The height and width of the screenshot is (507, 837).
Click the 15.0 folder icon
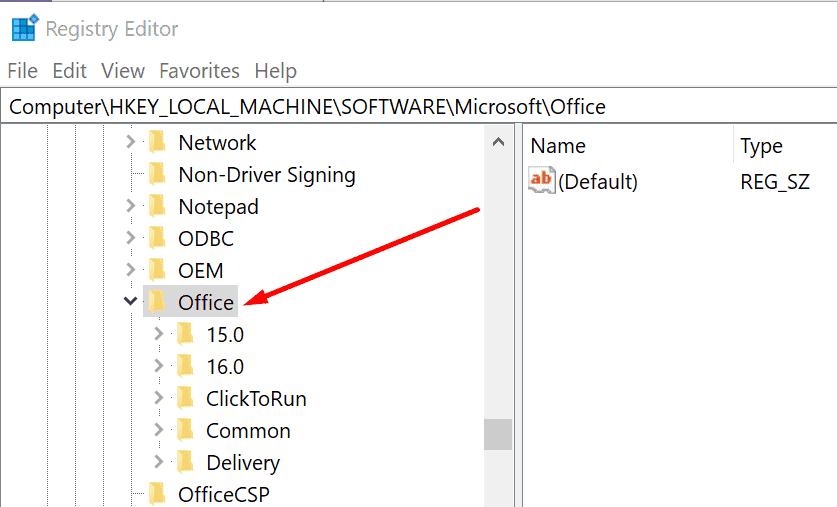click(x=185, y=334)
